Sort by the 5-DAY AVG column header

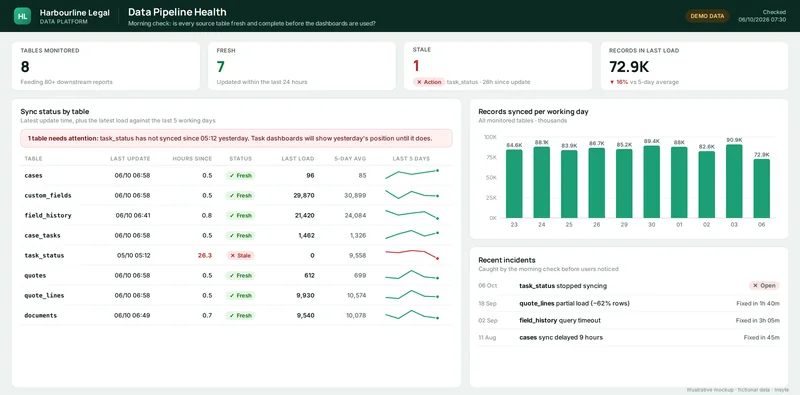pos(350,159)
